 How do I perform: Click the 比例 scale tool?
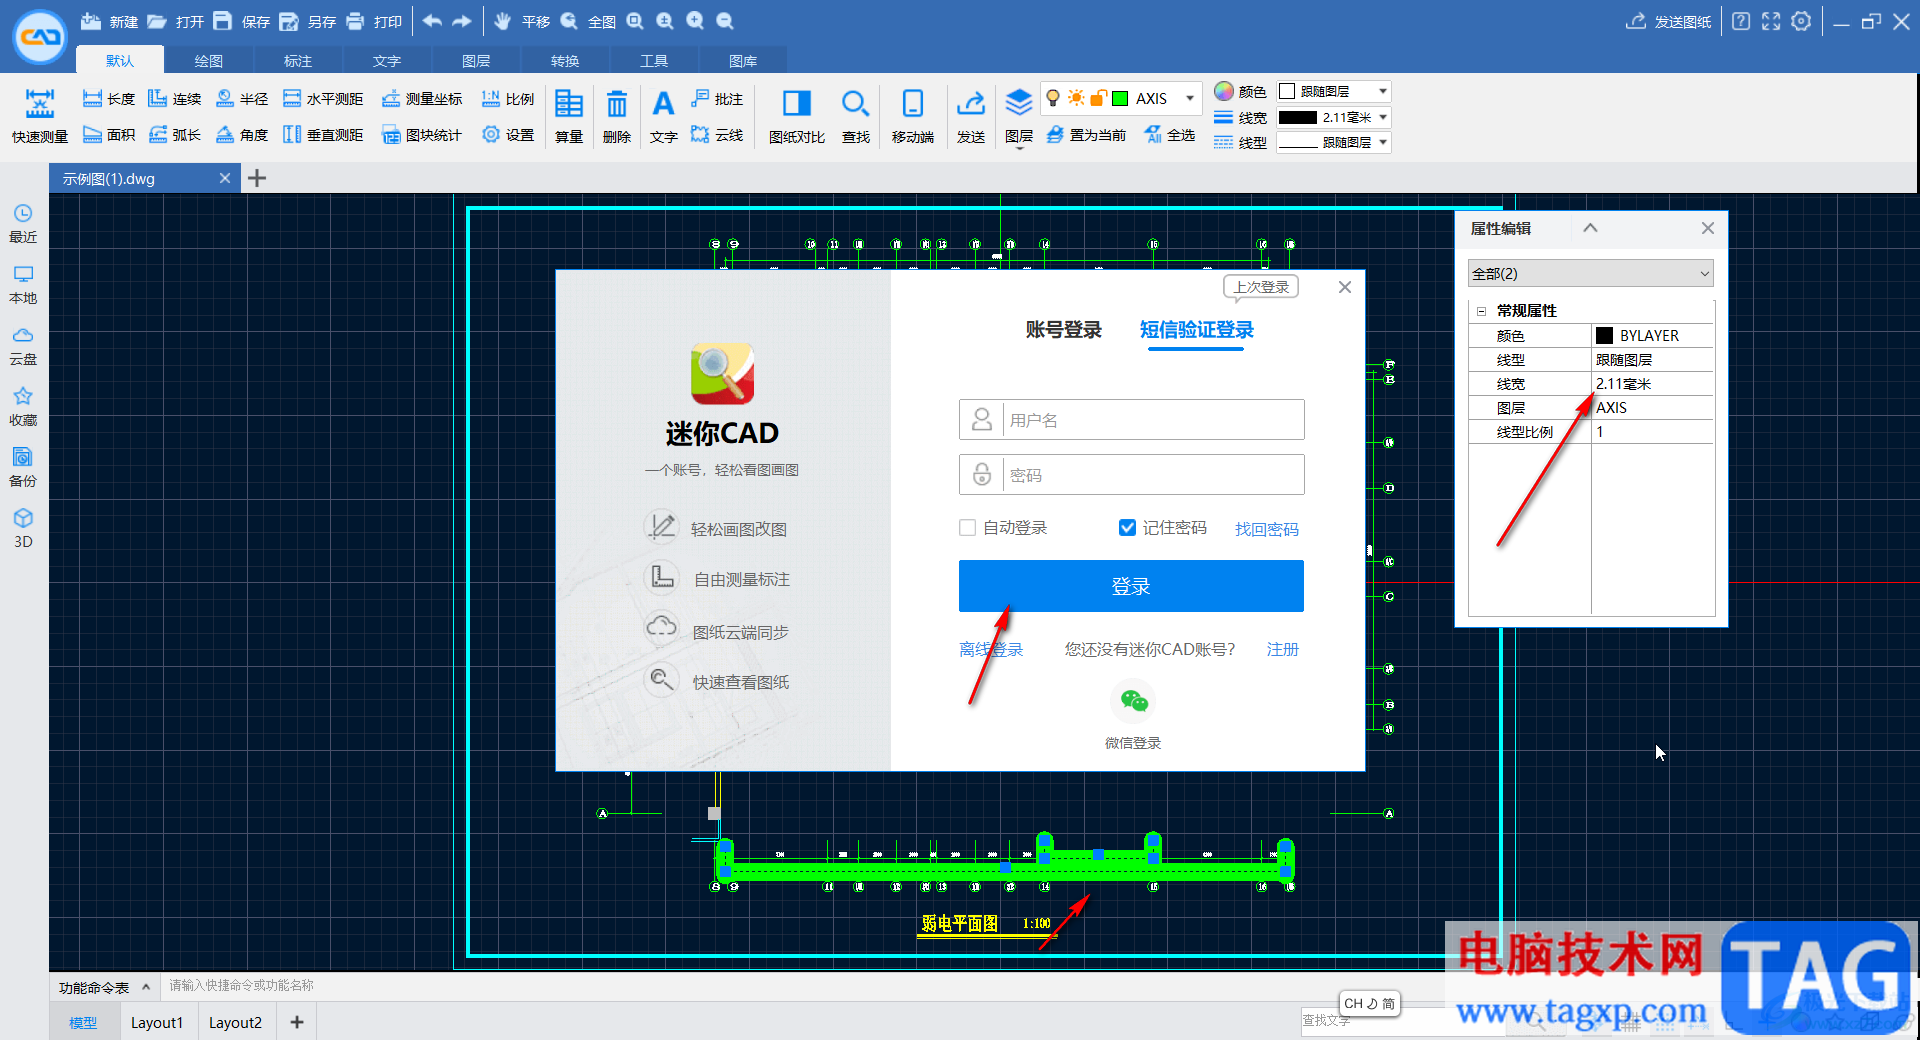[x=507, y=99]
